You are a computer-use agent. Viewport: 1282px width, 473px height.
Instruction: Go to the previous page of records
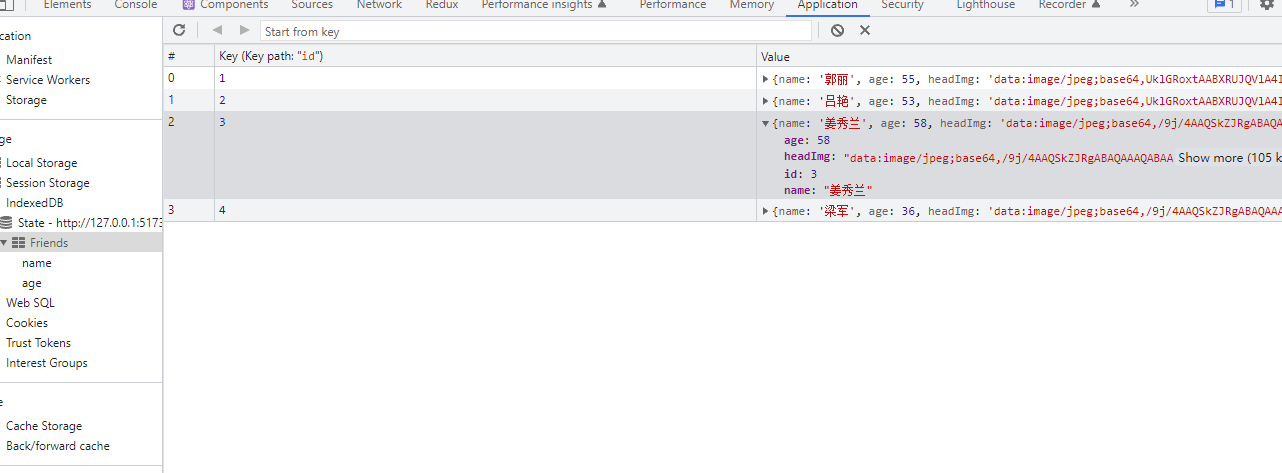point(217,30)
